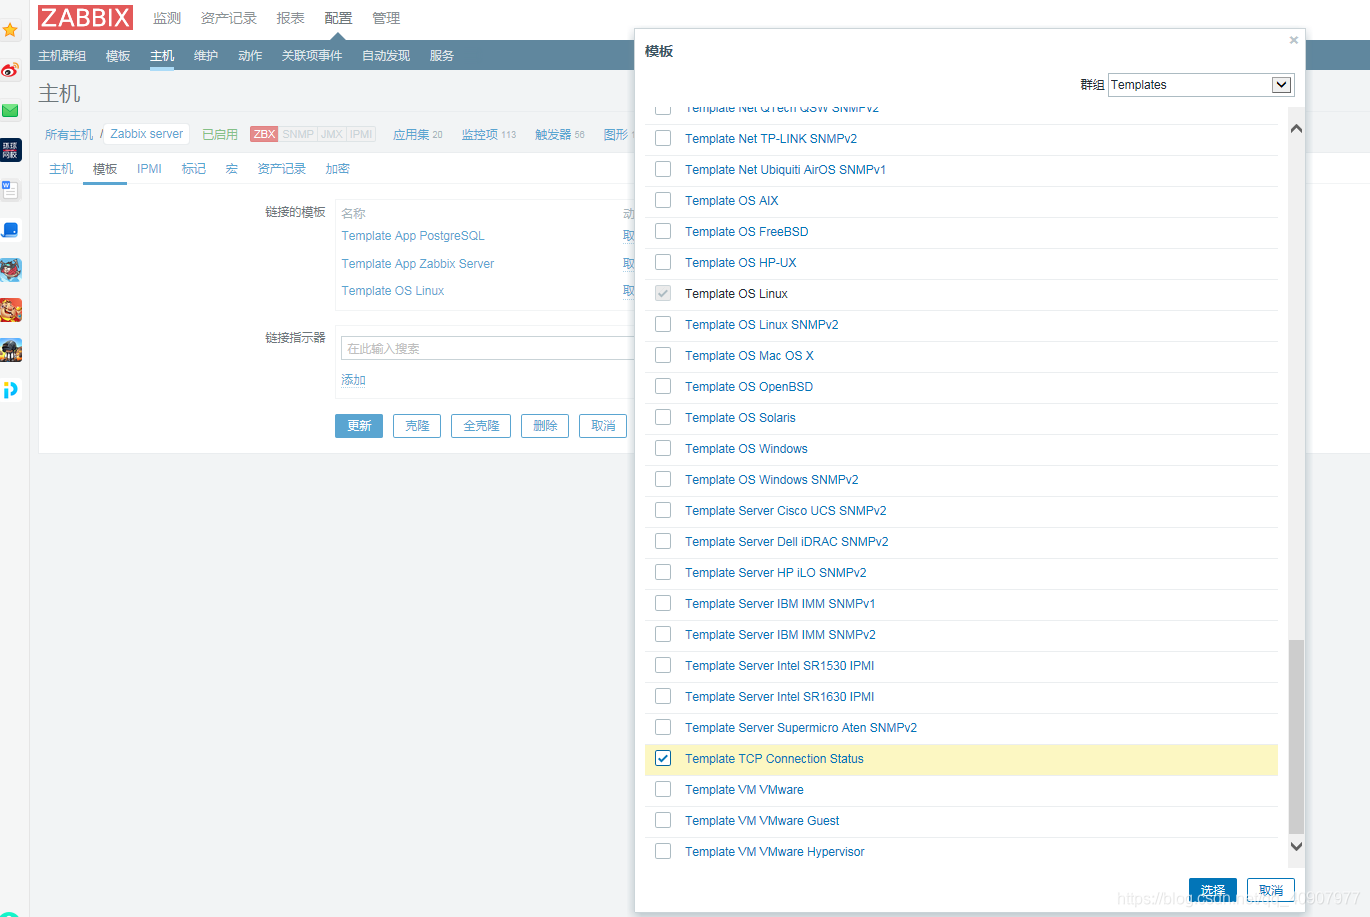Open 监控项 113 link
1370x917 pixels.
tap(489, 134)
